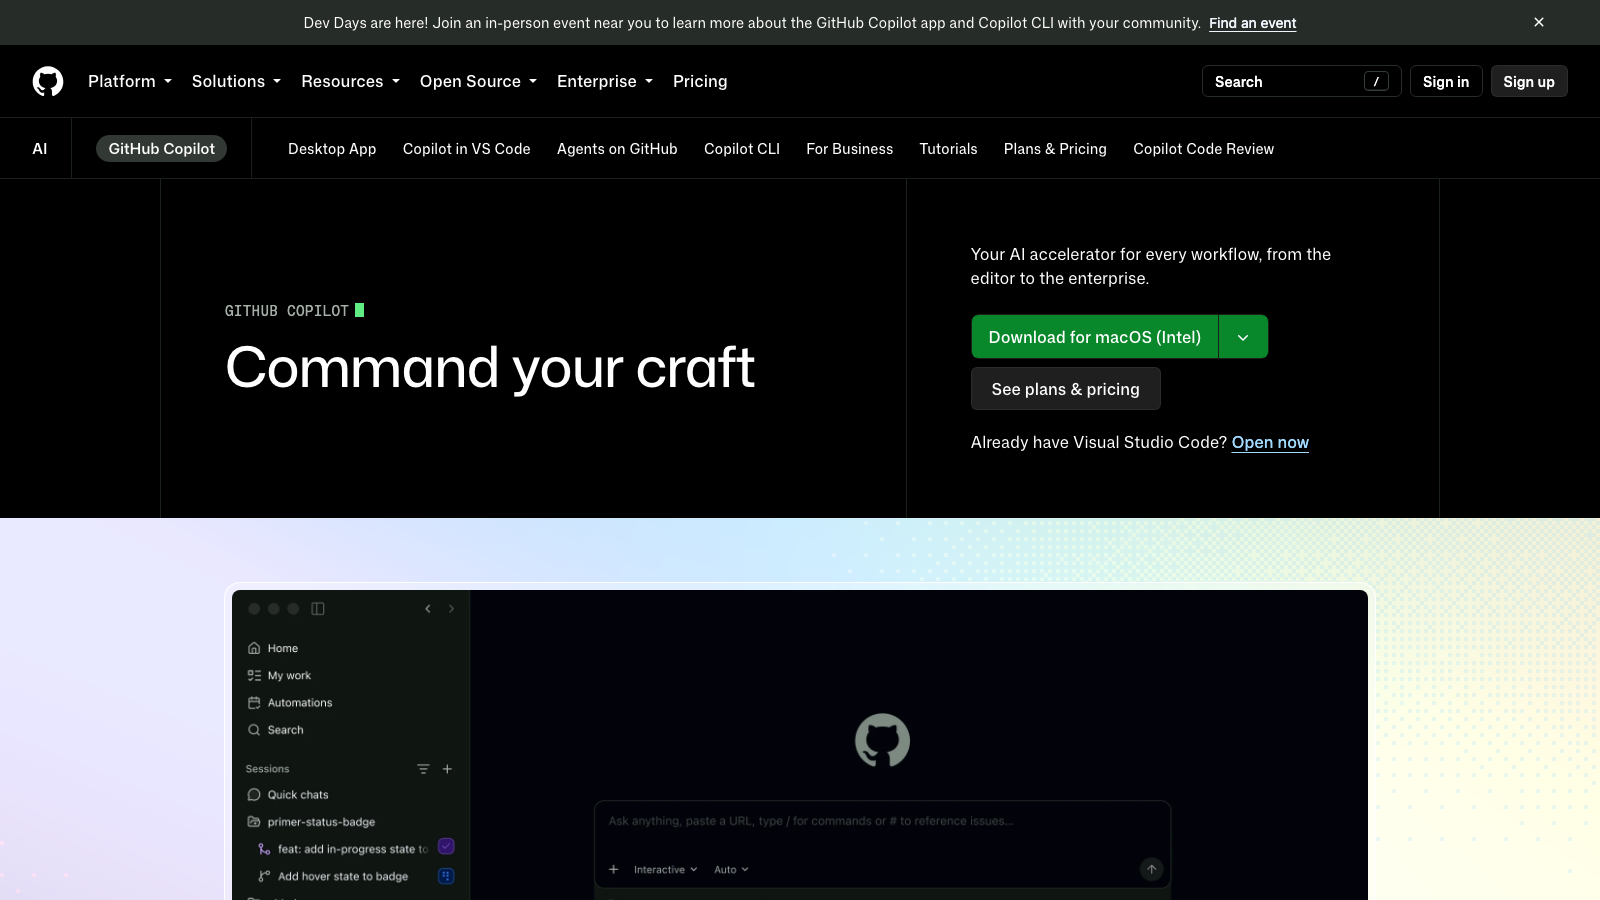1600x900 pixels.
Task: Open the Copilot CLI tab
Action: [x=742, y=148]
